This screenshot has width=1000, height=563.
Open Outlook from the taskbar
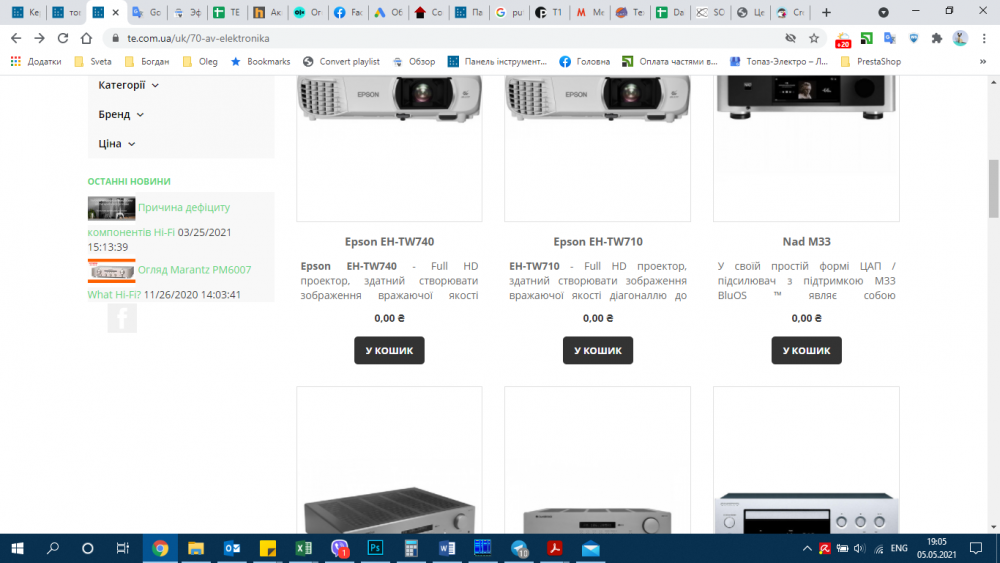point(232,548)
